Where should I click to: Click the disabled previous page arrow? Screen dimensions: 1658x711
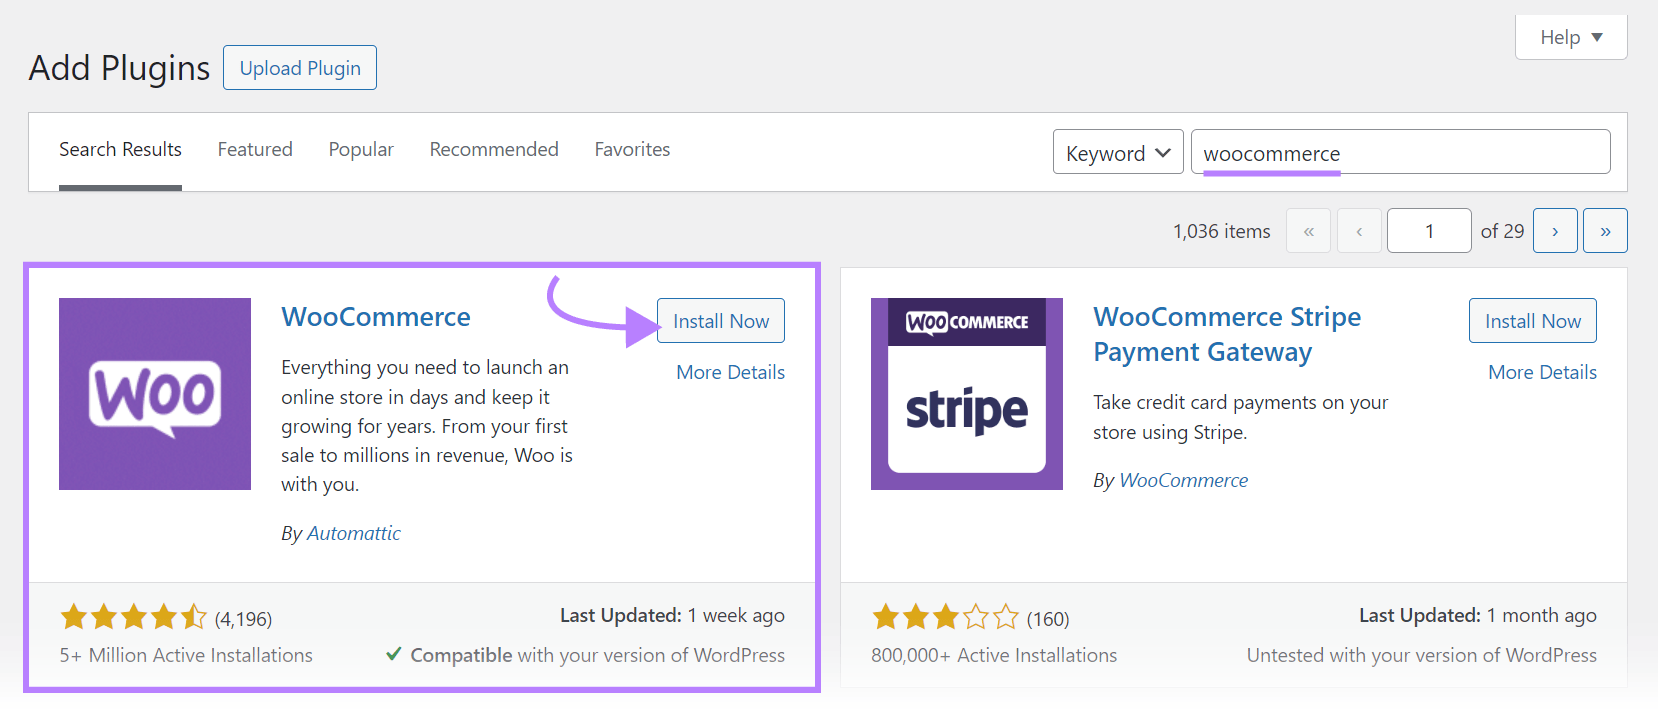tap(1359, 231)
